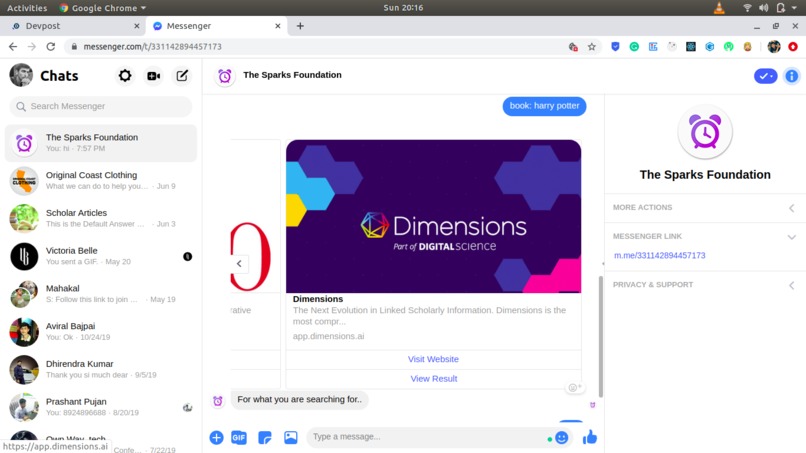Open the Grammarly extension icon
This screenshot has height=453, width=806.
[x=634, y=47]
